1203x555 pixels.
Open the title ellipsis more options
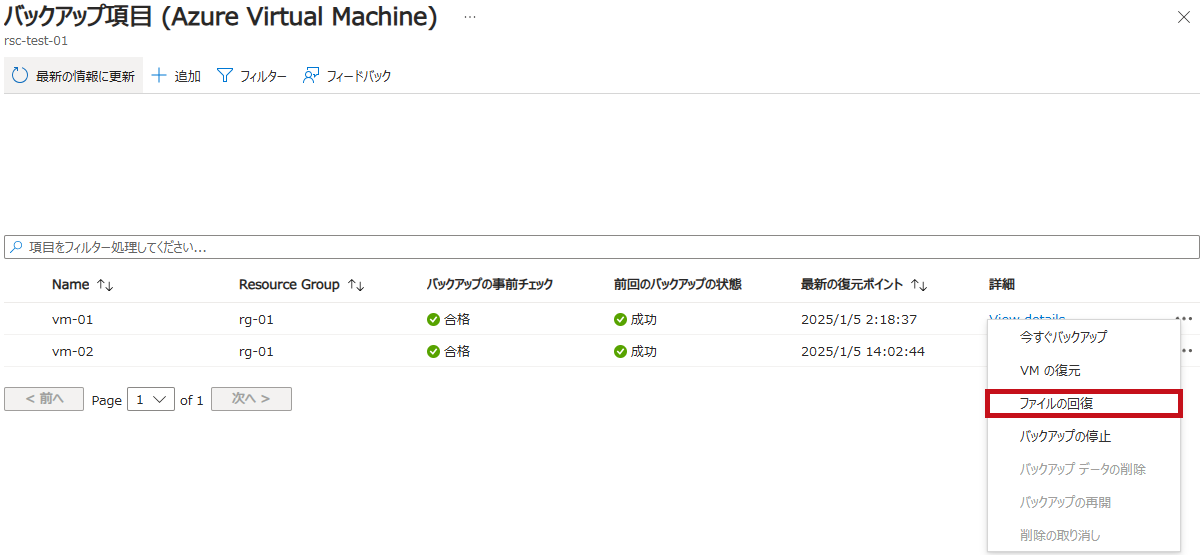coord(470,18)
